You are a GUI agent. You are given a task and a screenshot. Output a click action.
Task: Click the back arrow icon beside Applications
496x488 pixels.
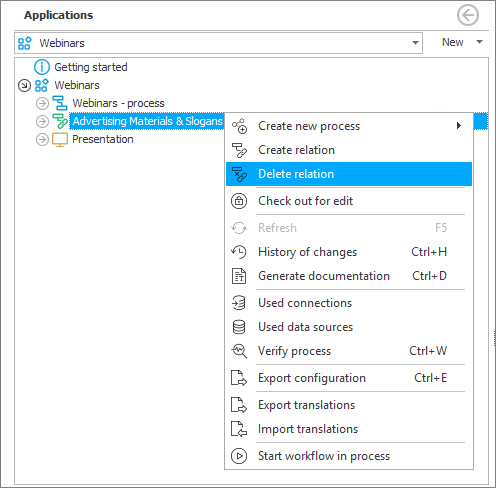[468, 15]
